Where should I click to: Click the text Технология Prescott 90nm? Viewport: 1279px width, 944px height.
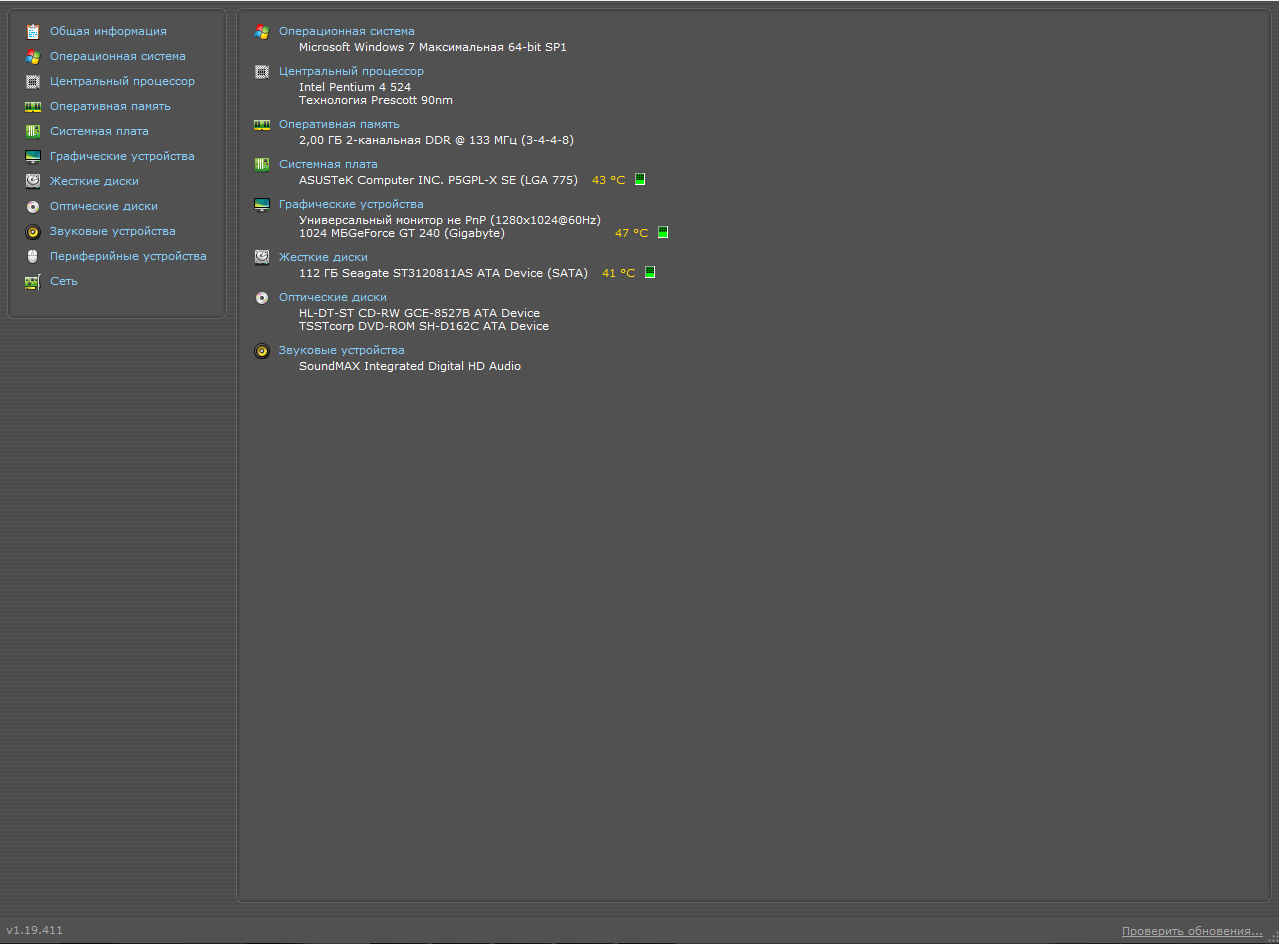pyautogui.click(x=376, y=100)
